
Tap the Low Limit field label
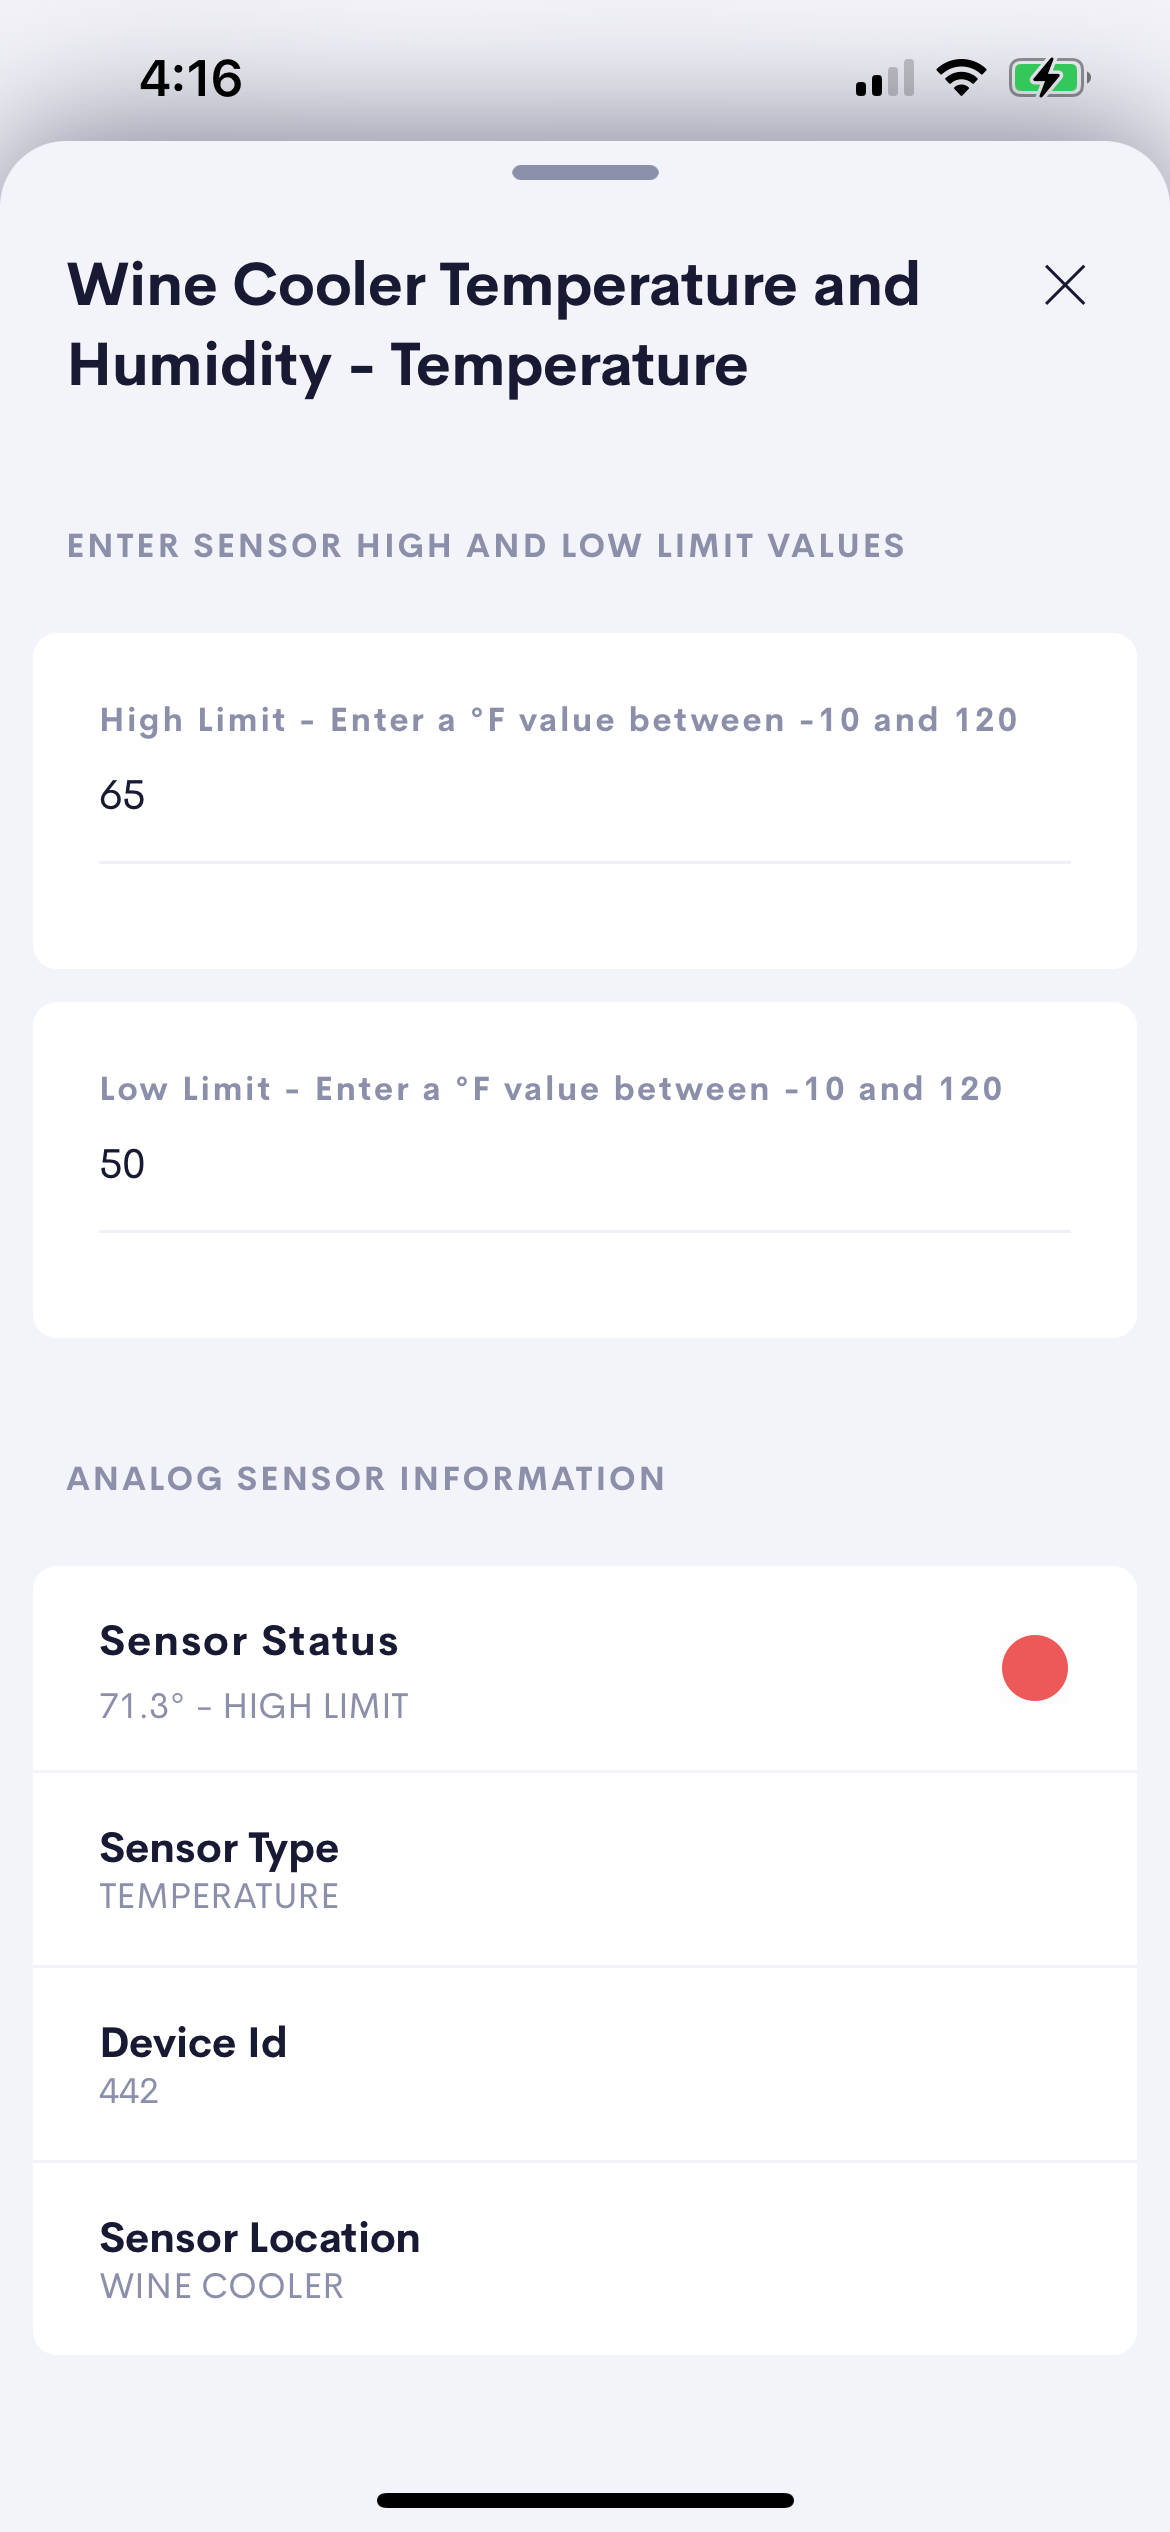point(550,1089)
